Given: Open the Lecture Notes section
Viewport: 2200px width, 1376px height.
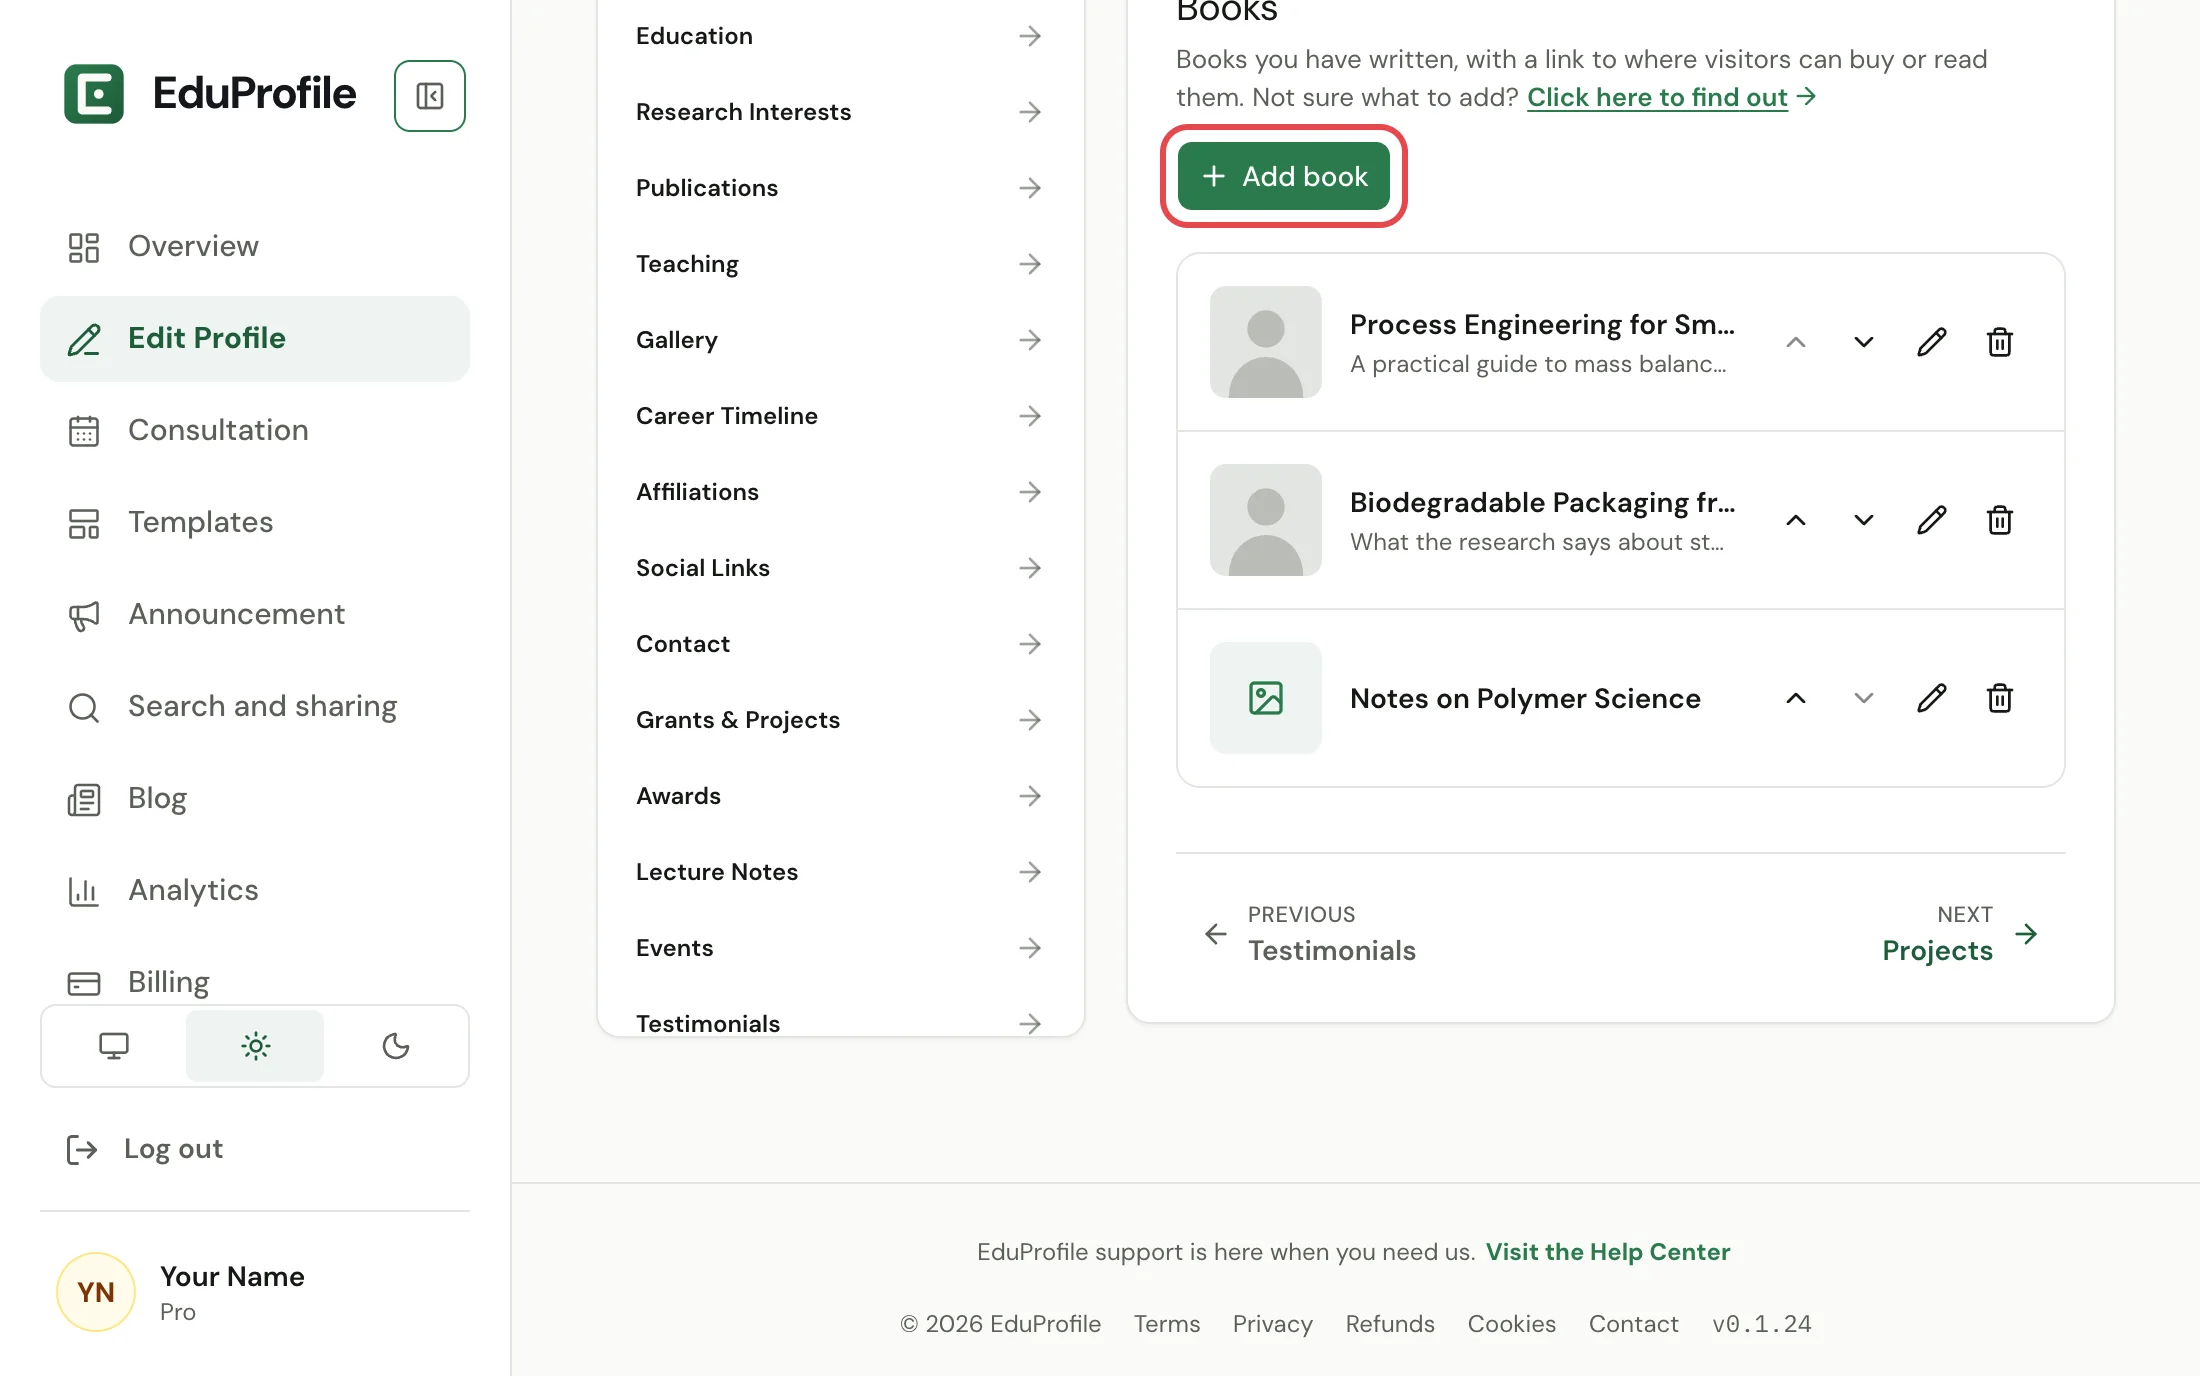Looking at the screenshot, I should click(839, 872).
